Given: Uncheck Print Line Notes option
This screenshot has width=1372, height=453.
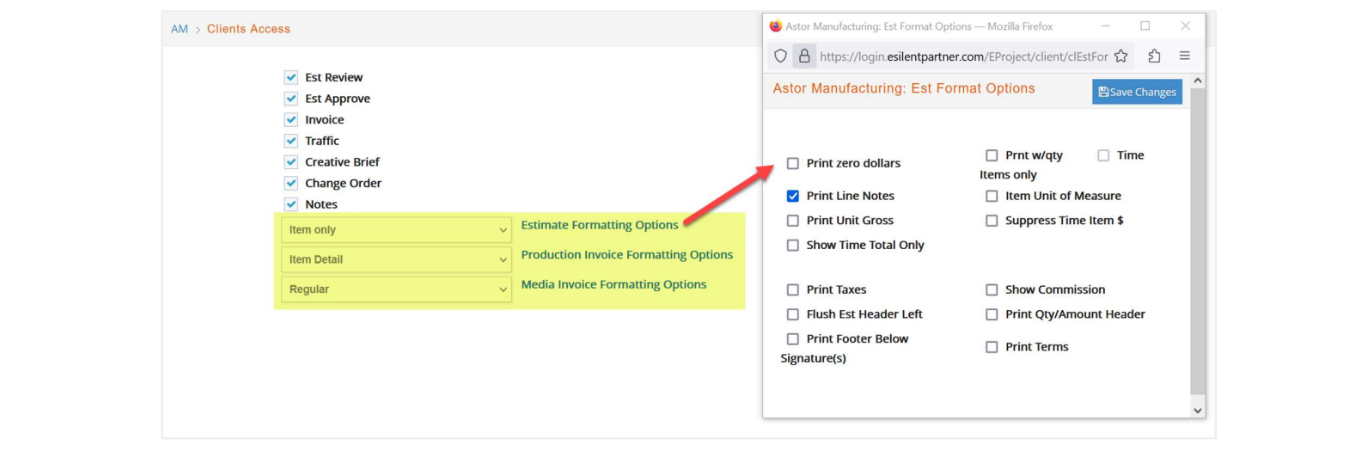Looking at the screenshot, I should coord(793,196).
